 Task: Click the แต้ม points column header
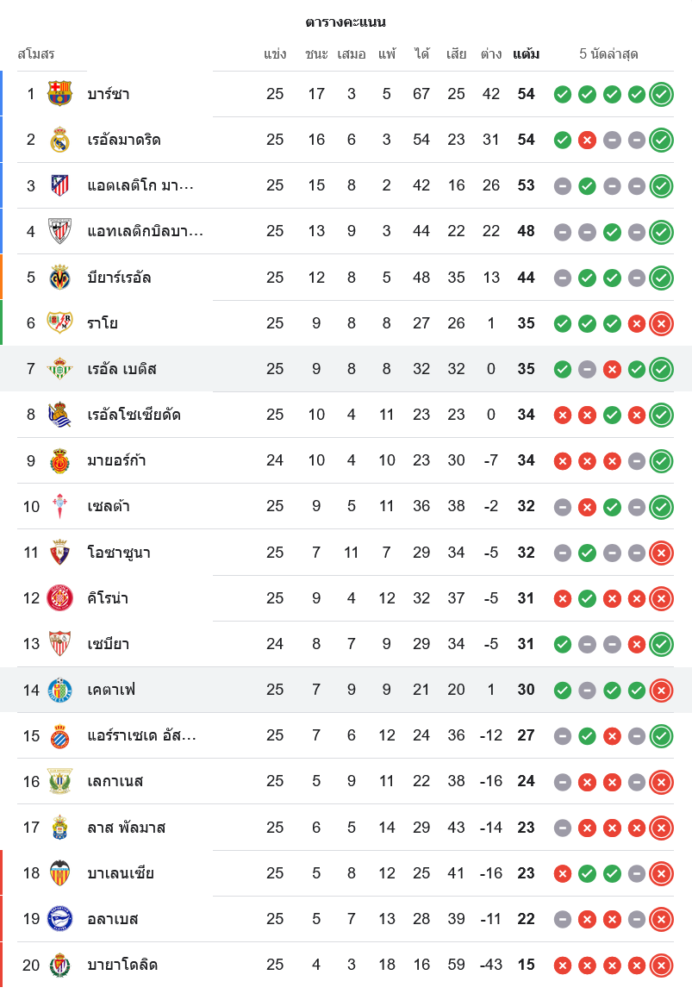coord(526,54)
